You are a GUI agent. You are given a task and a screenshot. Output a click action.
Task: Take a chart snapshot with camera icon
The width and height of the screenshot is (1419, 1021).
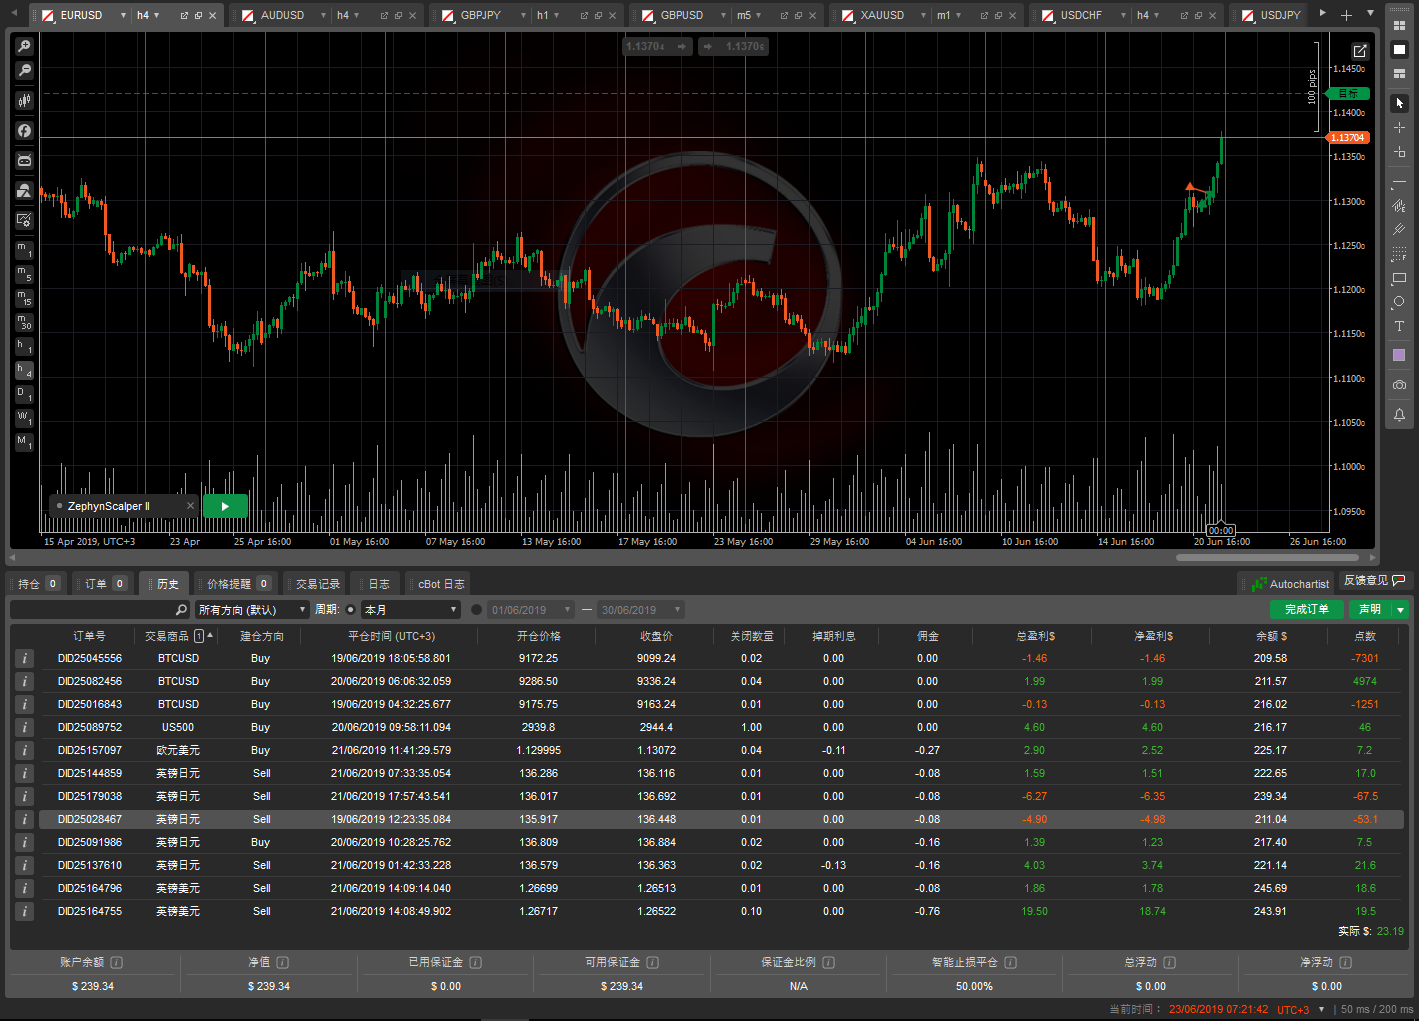(x=1399, y=385)
